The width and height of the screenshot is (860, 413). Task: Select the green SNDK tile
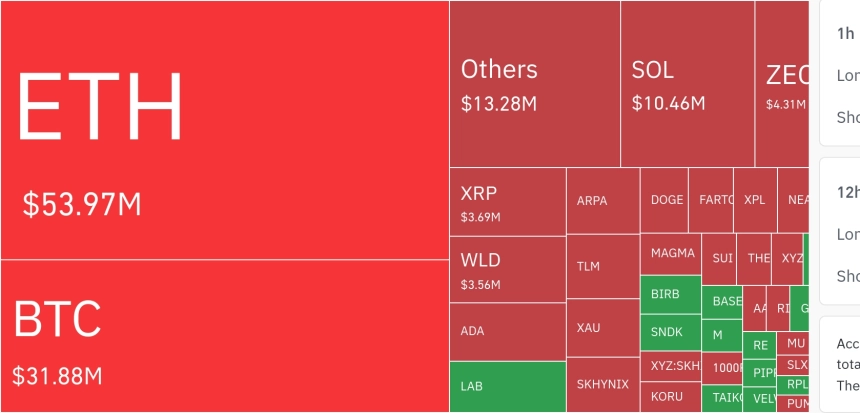tap(671, 332)
